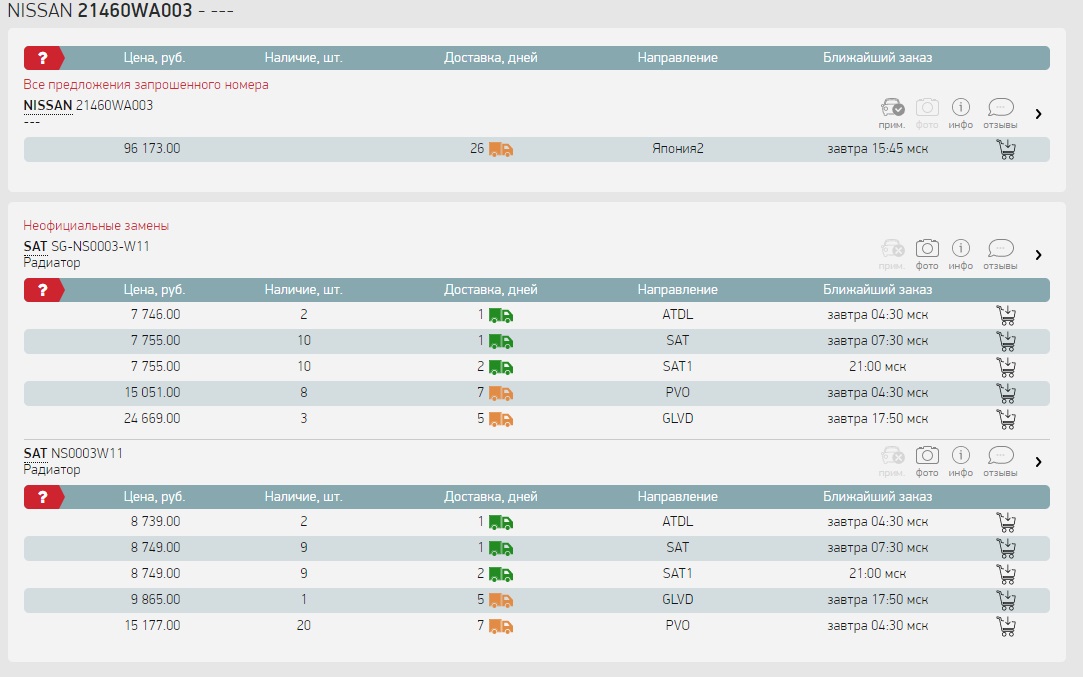Image resolution: width=1083 pixels, height=677 pixels.
Task: Show reviews (отзывы) for SAT NS0003W11
Action: click(1000, 461)
